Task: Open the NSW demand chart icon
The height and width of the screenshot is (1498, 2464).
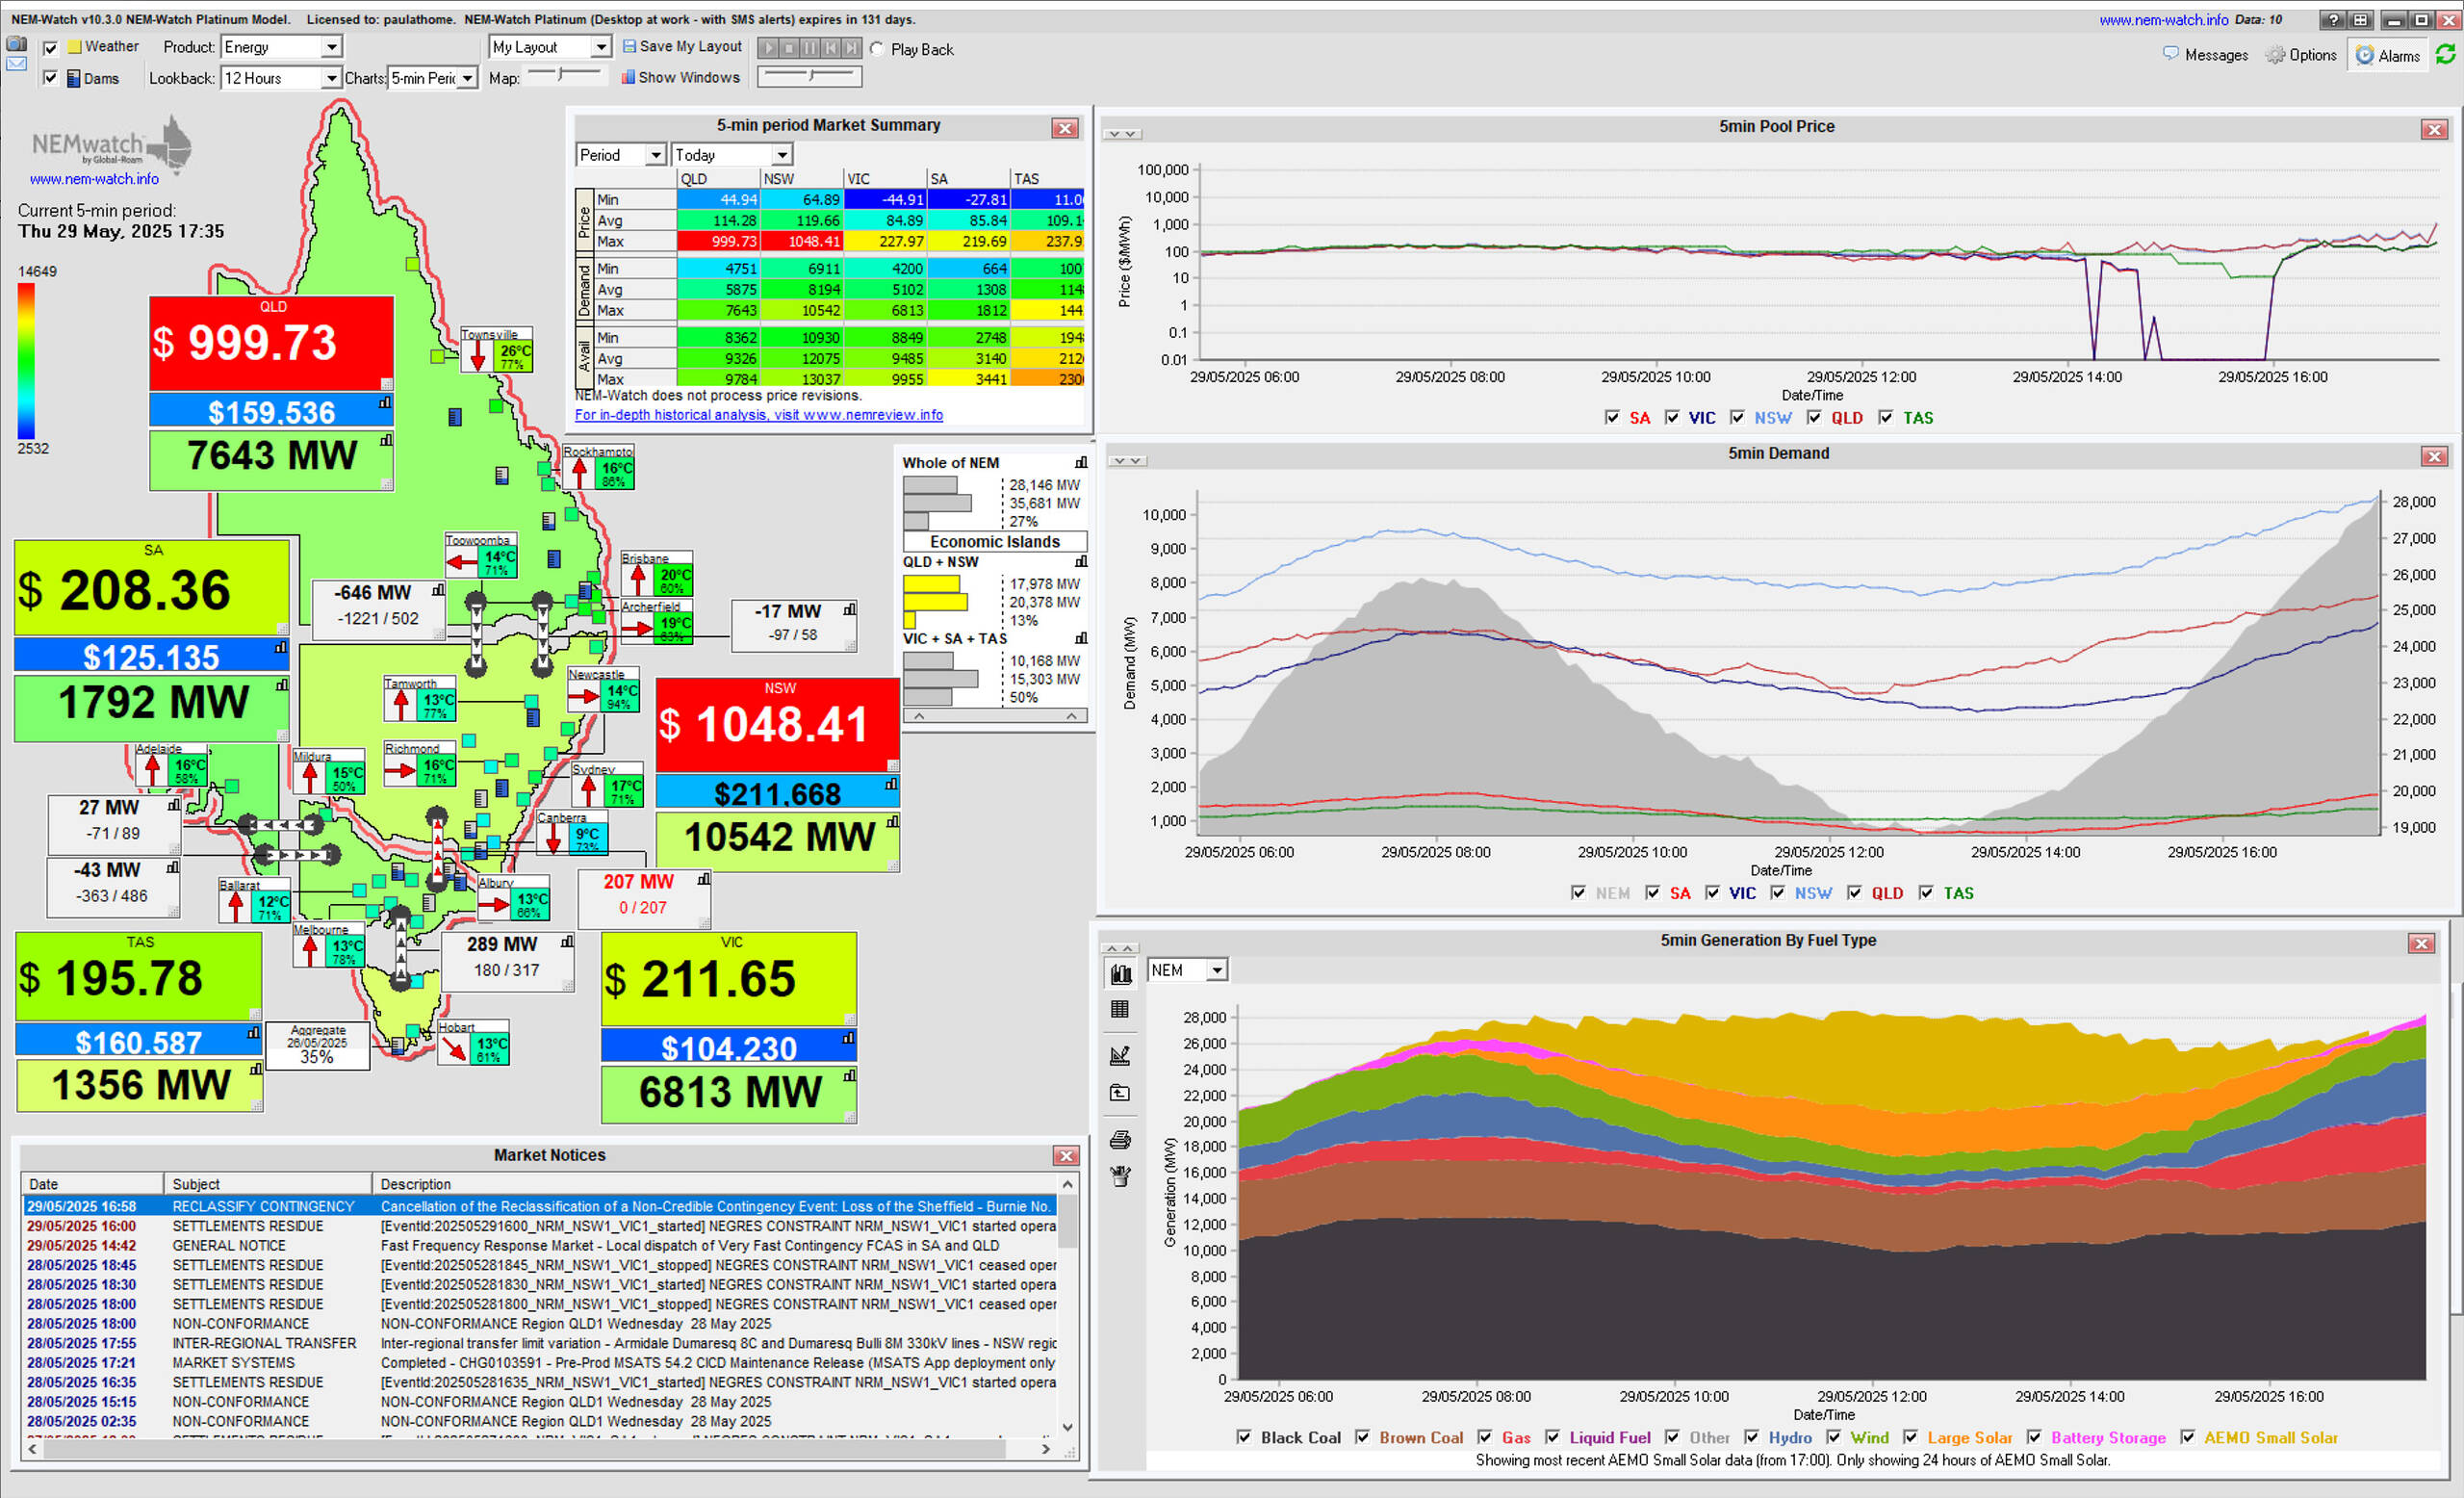Action: (892, 822)
